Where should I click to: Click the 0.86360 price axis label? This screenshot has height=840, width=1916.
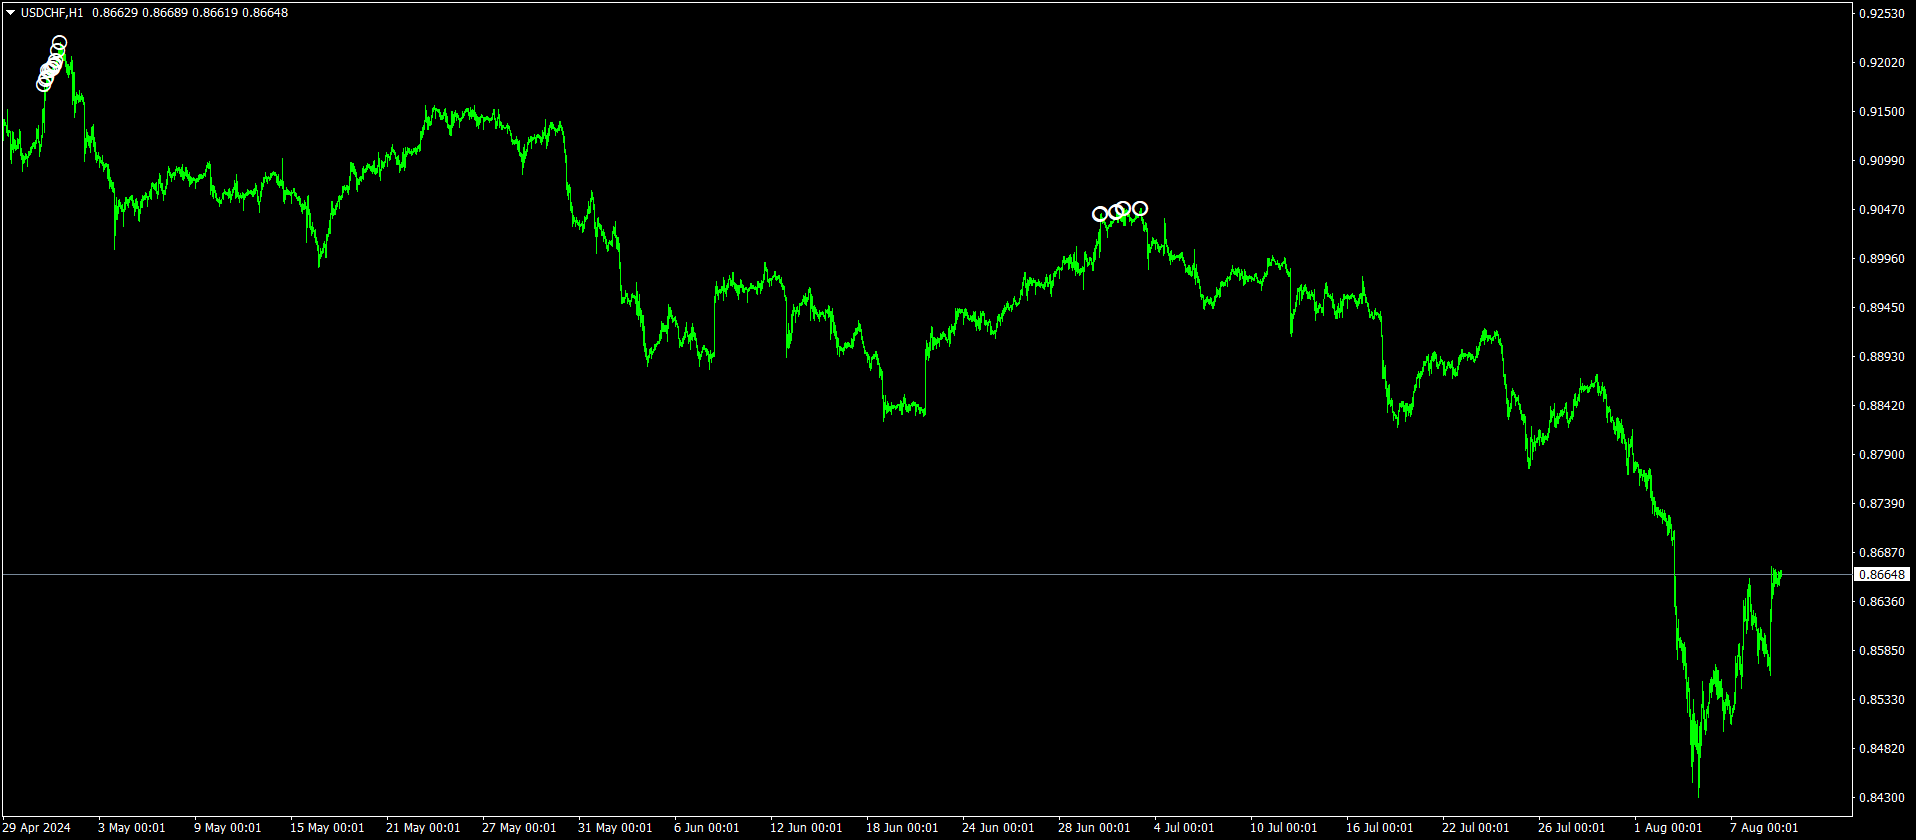point(1881,602)
